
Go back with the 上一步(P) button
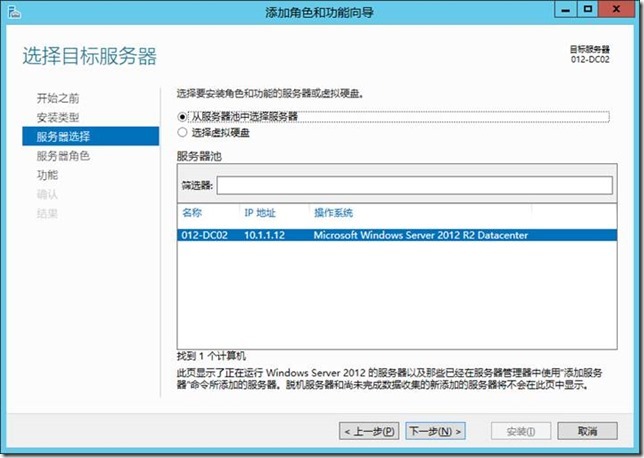click(369, 431)
